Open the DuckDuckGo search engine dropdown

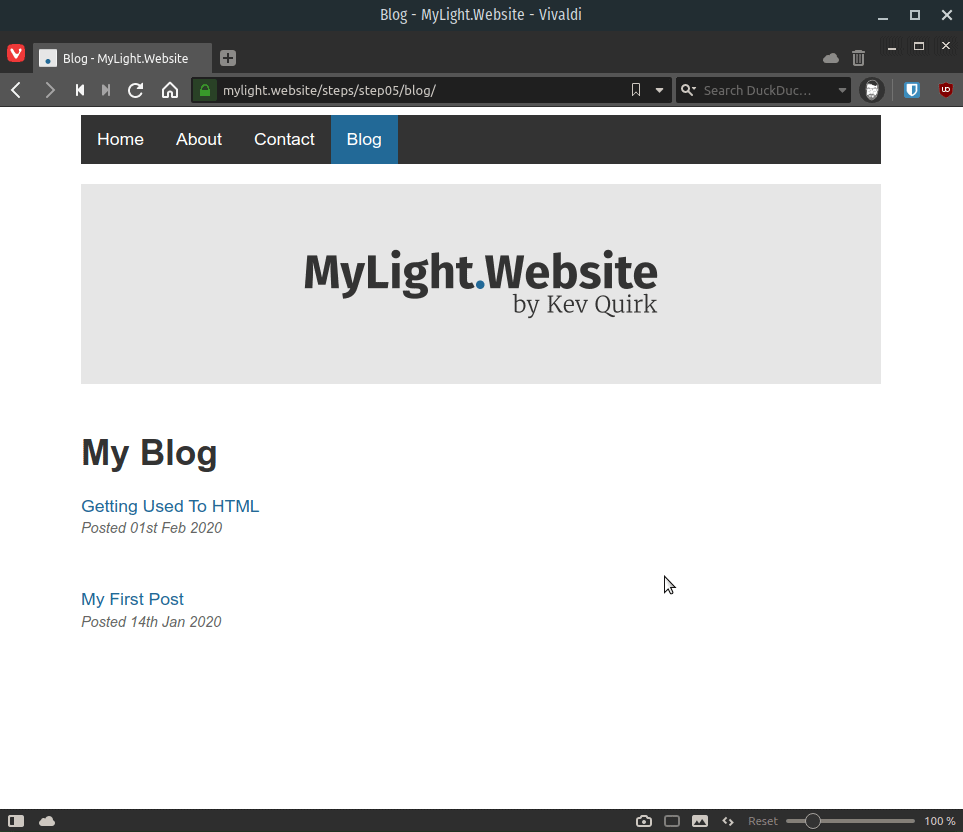pyautogui.click(x=687, y=90)
